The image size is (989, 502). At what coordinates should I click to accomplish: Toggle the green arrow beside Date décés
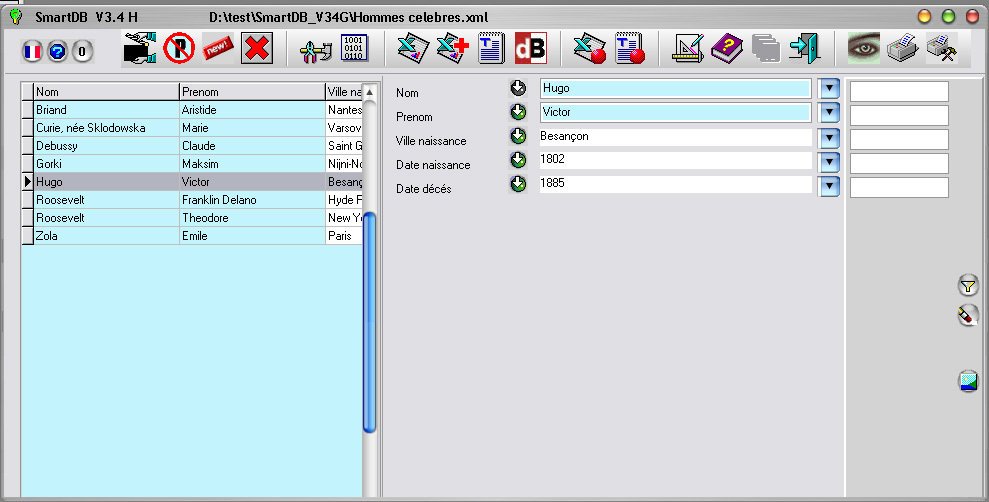coord(518,184)
